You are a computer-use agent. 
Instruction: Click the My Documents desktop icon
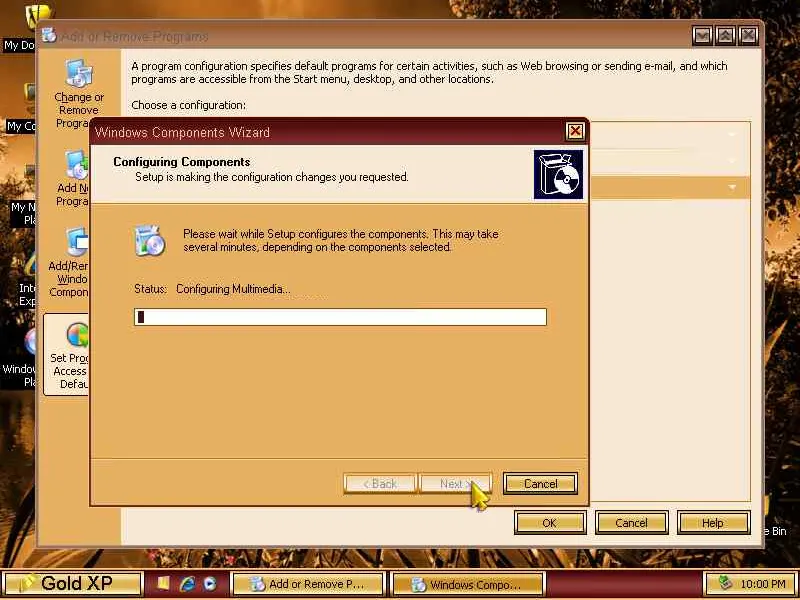click(36, 17)
